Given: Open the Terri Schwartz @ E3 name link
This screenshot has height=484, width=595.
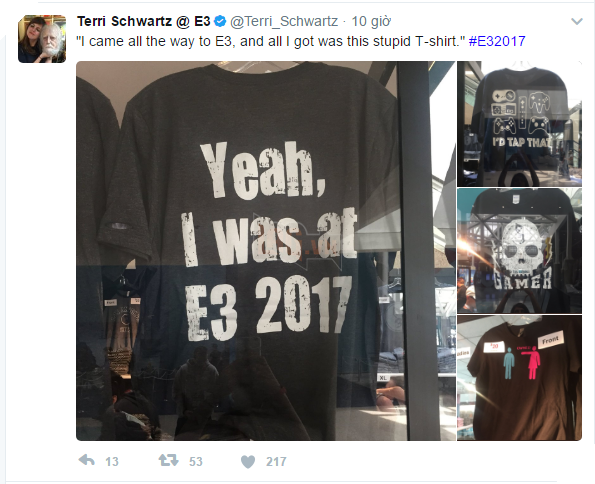Looking at the screenshot, I should pos(143,21).
